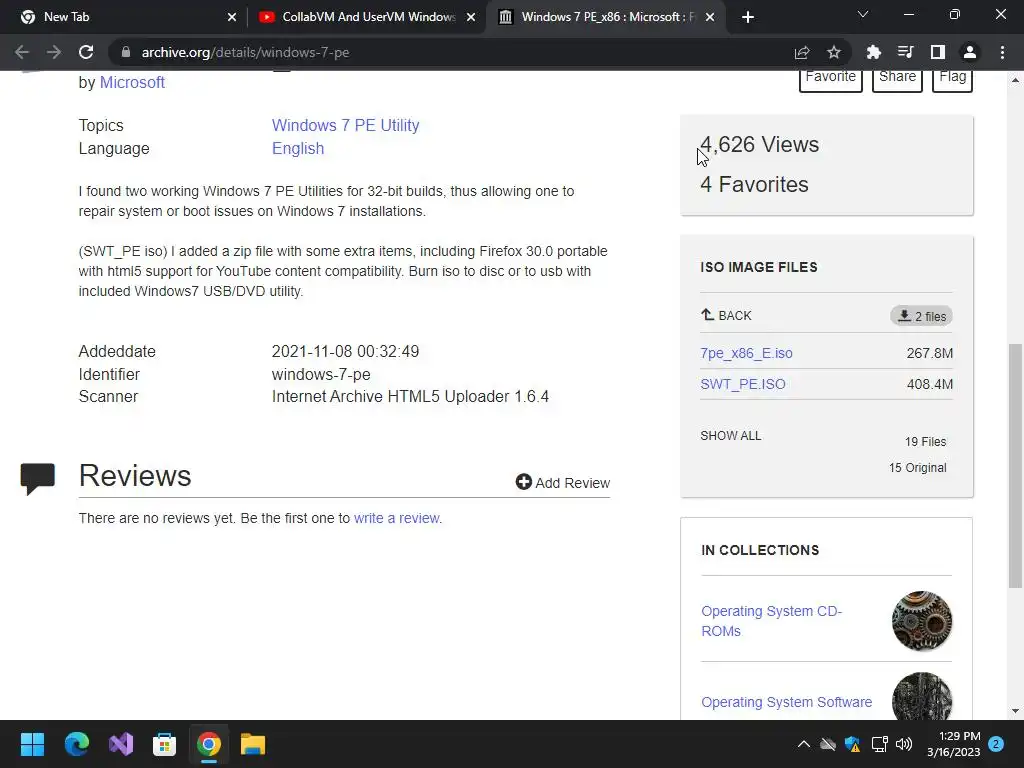
Task: Click scrollbar down arrow
Action: coord(1015,711)
